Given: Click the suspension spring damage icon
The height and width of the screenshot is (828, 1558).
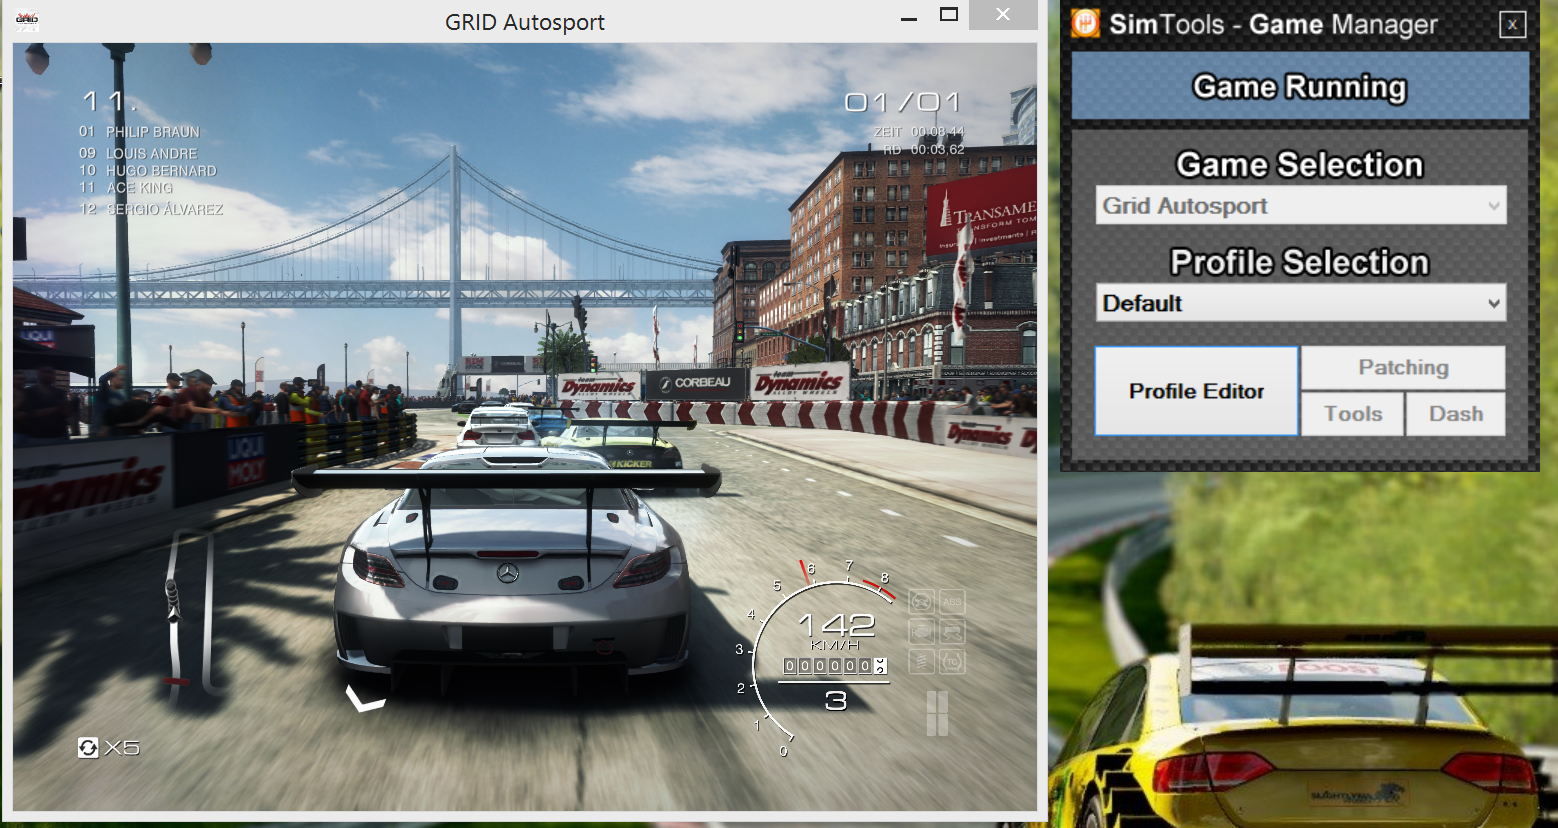Looking at the screenshot, I should point(922,661).
